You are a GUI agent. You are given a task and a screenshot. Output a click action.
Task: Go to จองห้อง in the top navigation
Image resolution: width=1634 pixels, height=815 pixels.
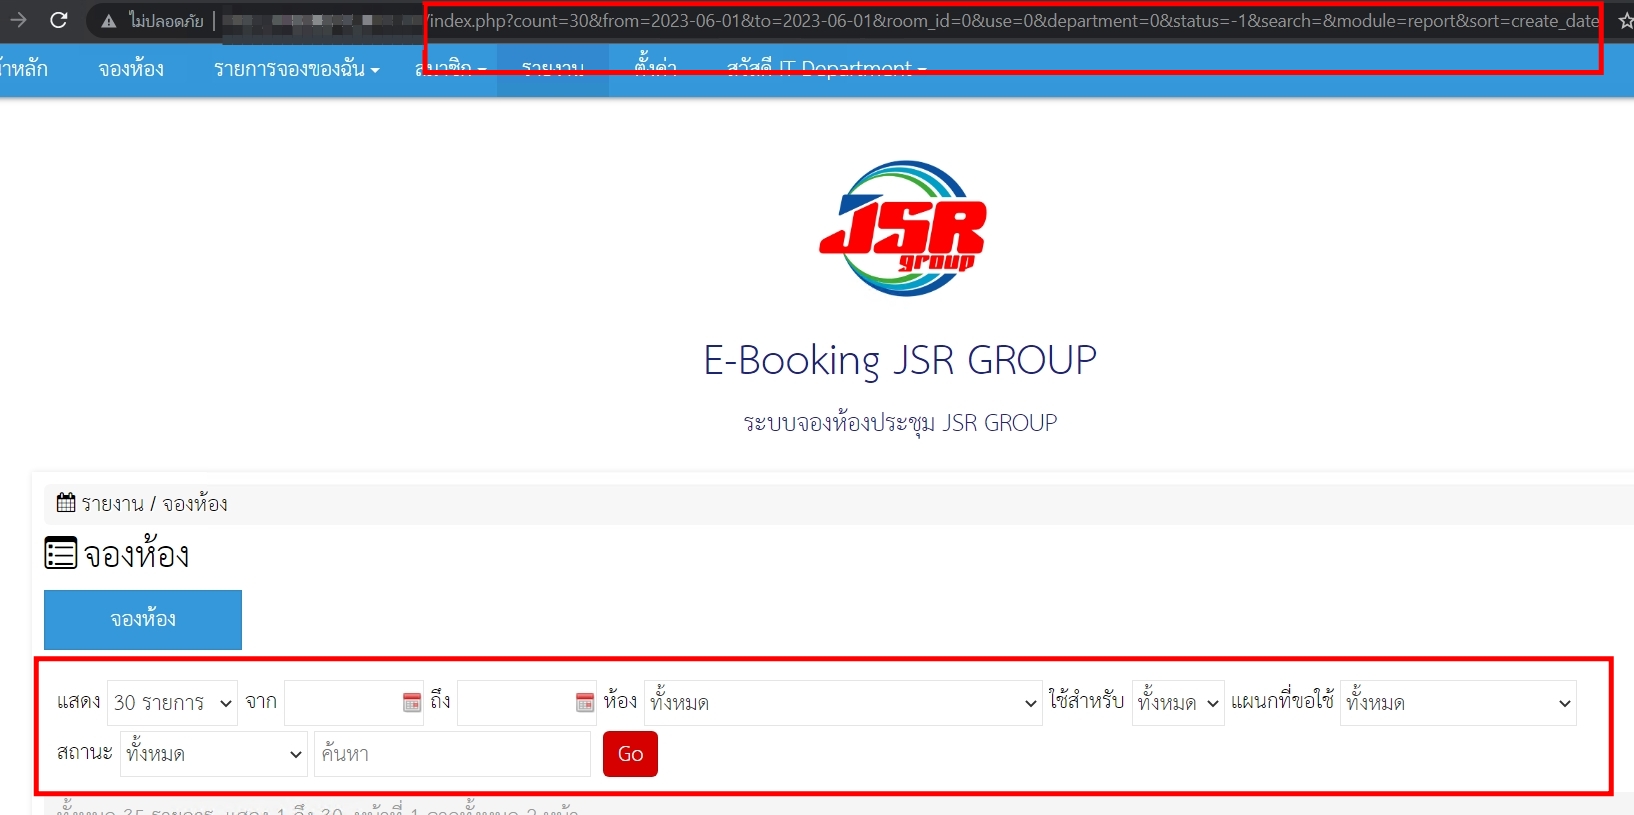(131, 69)
